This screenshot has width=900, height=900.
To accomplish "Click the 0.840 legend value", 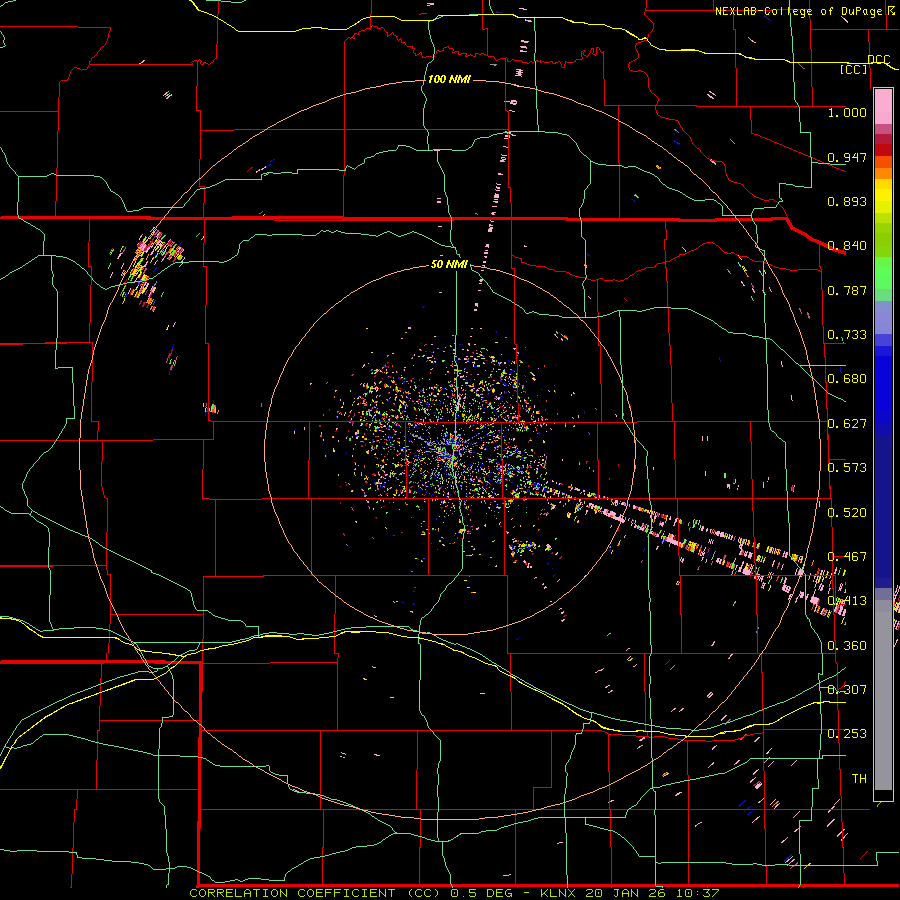I will click(x=847, y=246).
